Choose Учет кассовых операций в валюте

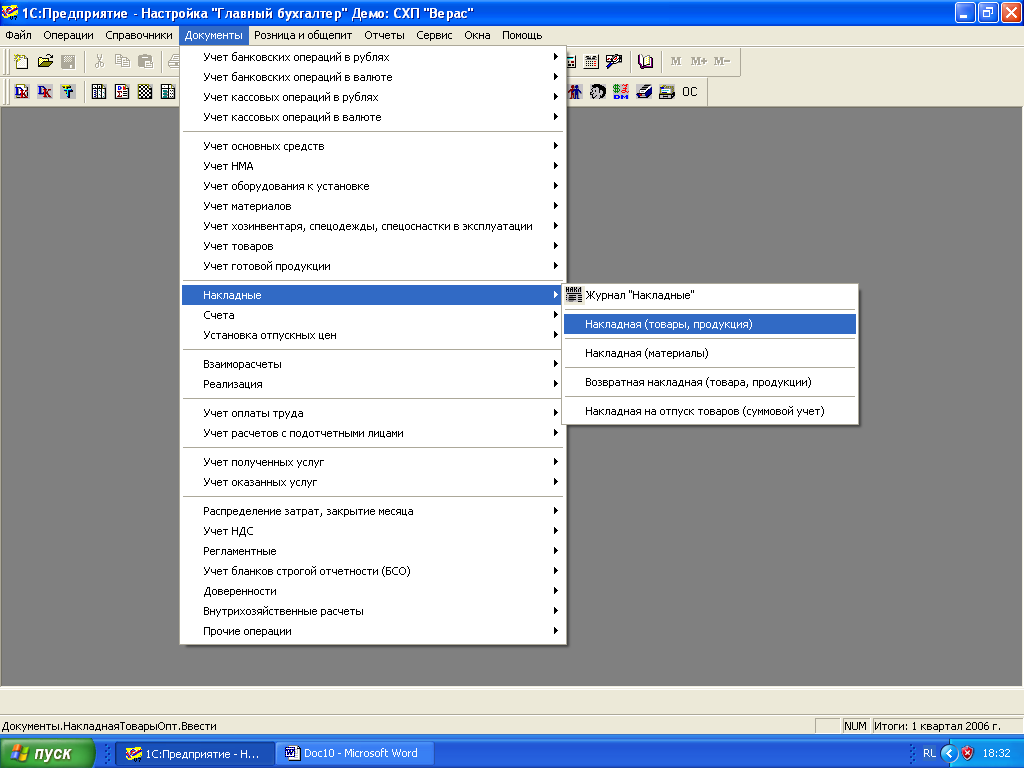(x=372, y=118)
